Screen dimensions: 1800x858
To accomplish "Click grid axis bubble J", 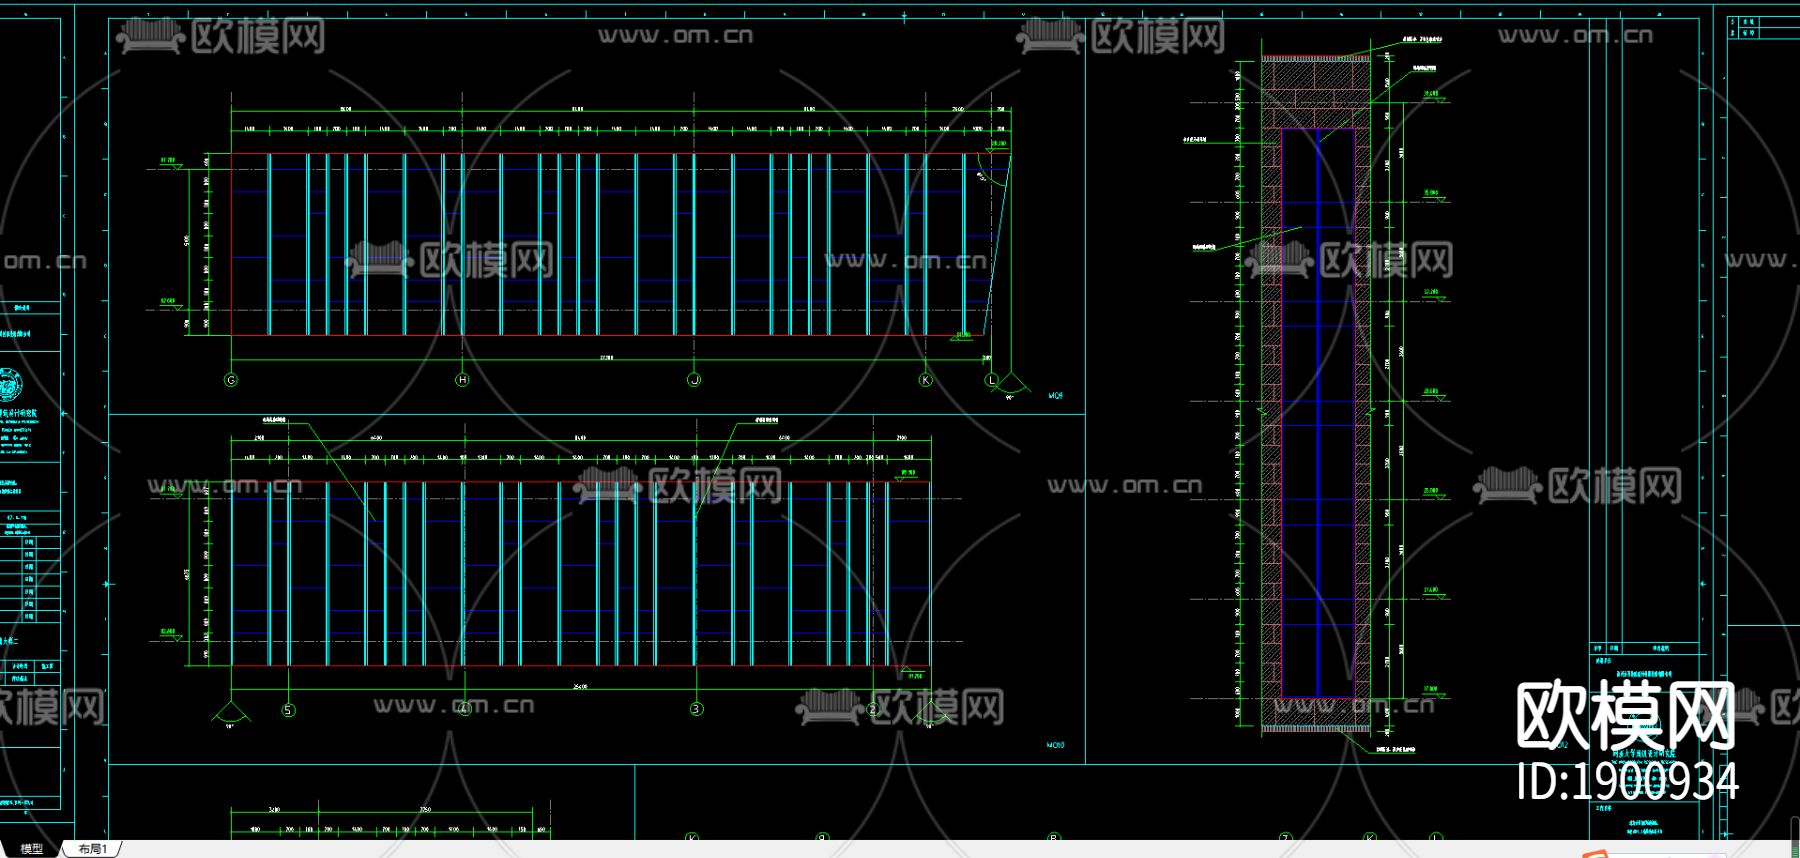I will (694, 380).
